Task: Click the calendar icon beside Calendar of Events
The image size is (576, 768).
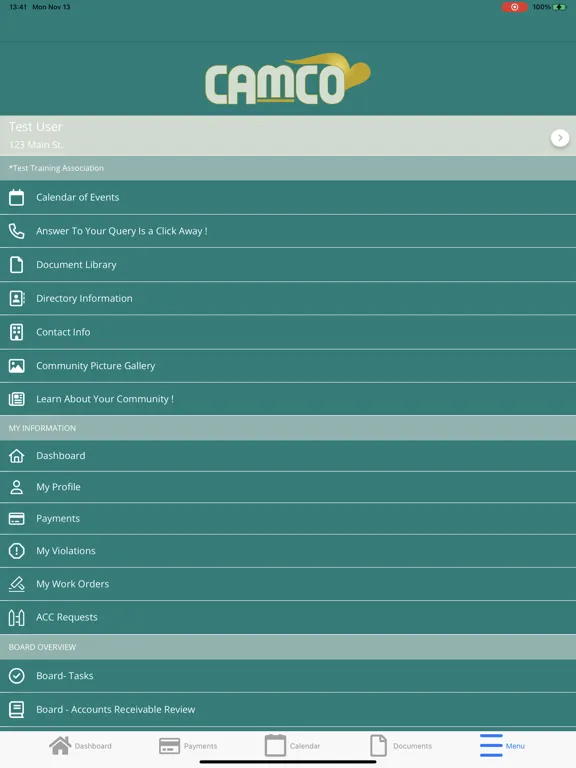Action: pyautogui.click(x=16, y=197)
